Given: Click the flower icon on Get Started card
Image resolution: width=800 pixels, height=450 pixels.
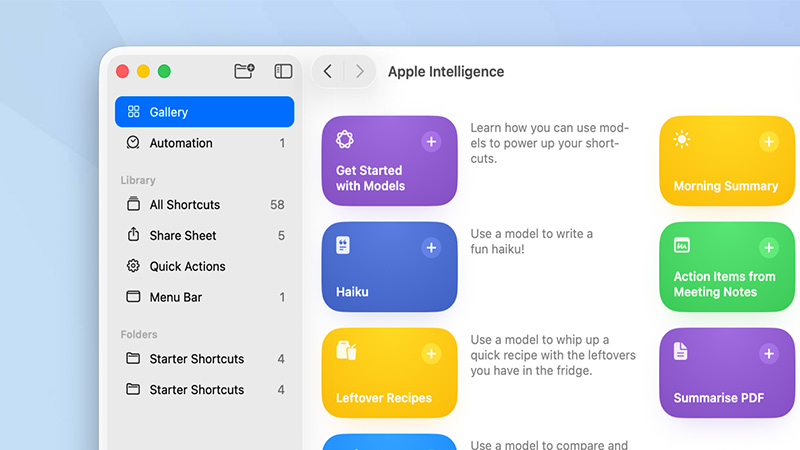Looking at the screenshot, I should point(345,139).
